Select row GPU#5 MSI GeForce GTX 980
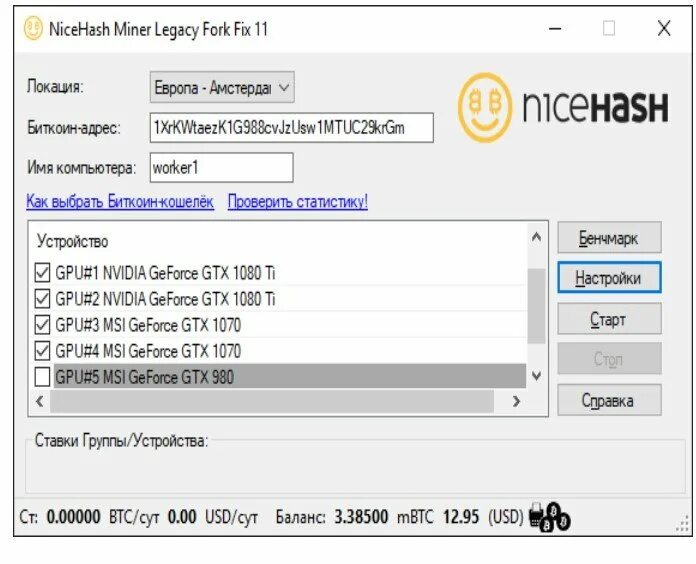This screenshot has height=564, width=696. click(x=290, y=377)
